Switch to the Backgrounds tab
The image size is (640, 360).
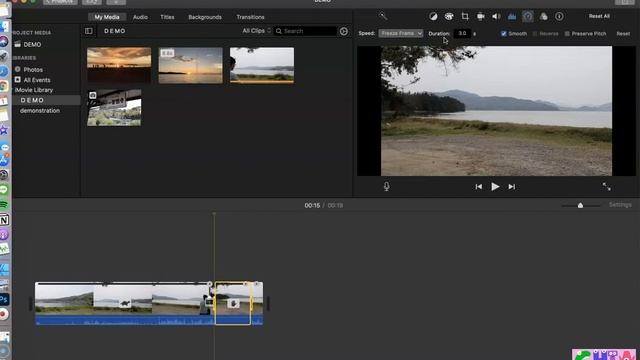click(x=205, y=17)
